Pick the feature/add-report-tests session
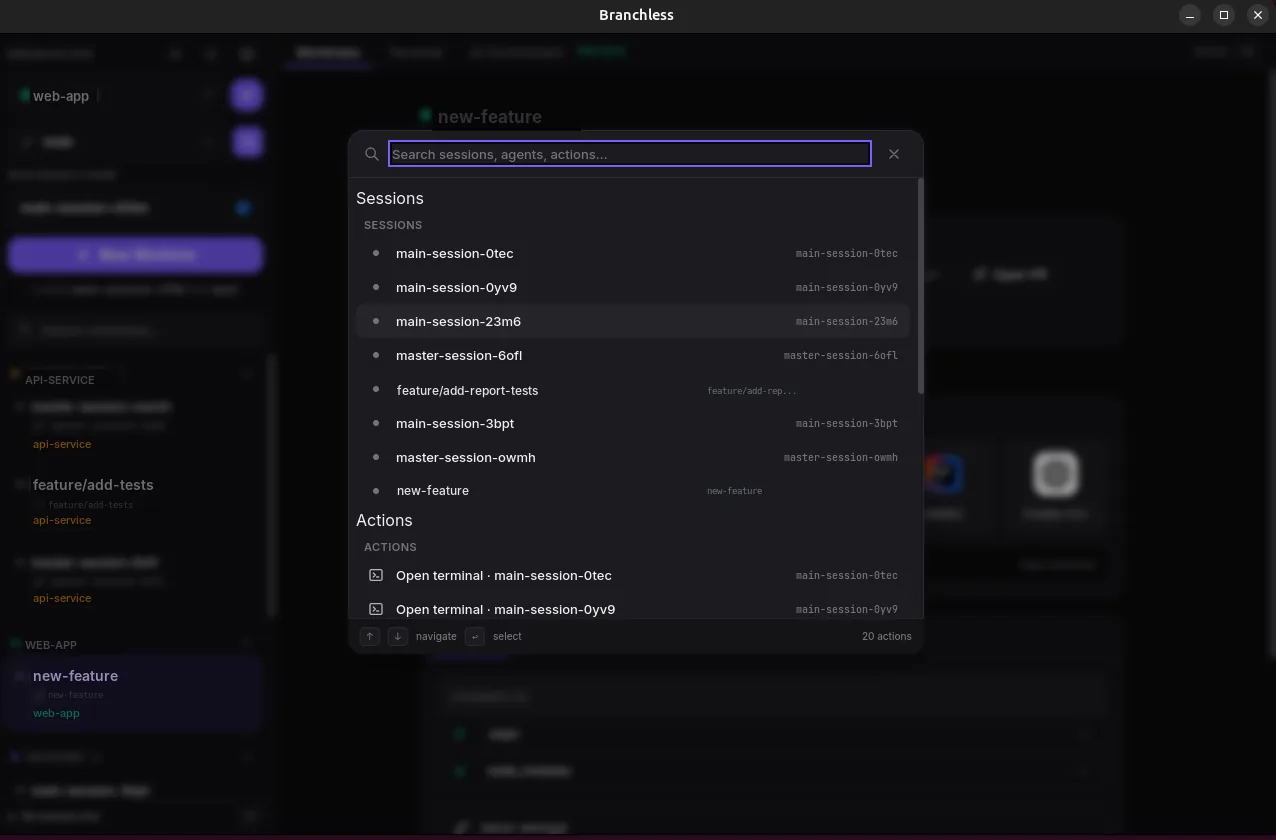This screenshot has width=1276, height=840. click(x=633, y=390)
